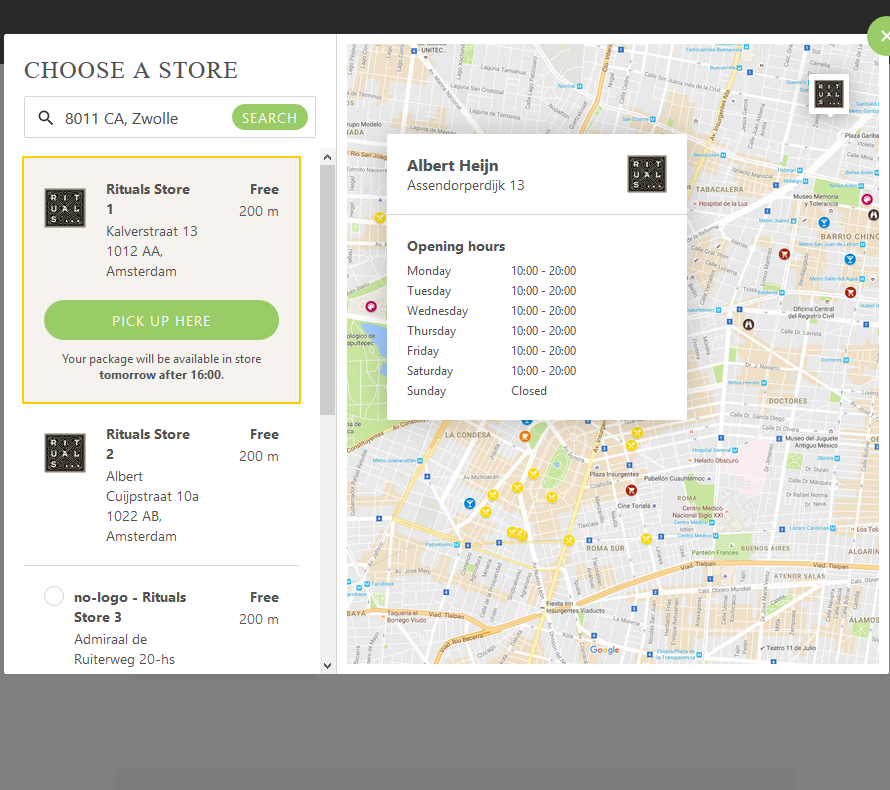Click the Rituals logo in Albert Heijn popup
890x790 pixels.
[x=646, y=174]
